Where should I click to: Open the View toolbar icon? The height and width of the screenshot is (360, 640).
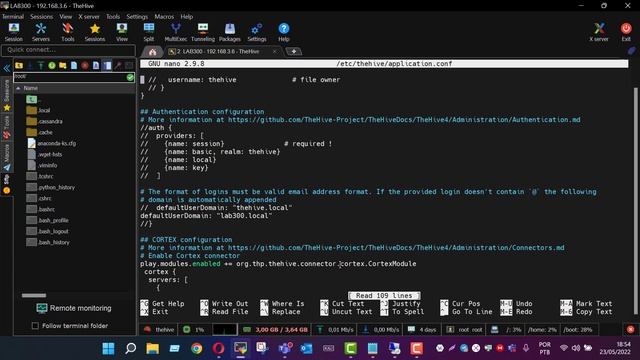pyautogui.click(x=122, y=32)
